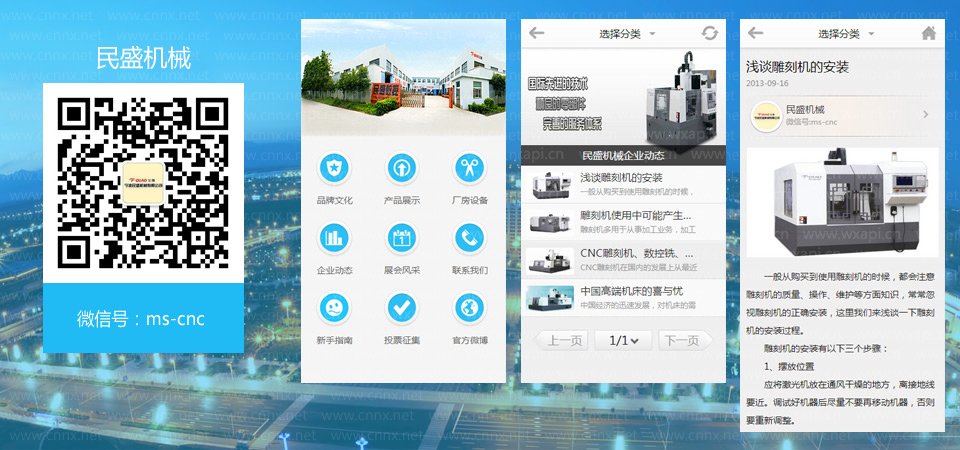Click 微信号:ms-cnc in the account card
The image size is (960, 450).
pyautogui.click(x=811, y=122)
